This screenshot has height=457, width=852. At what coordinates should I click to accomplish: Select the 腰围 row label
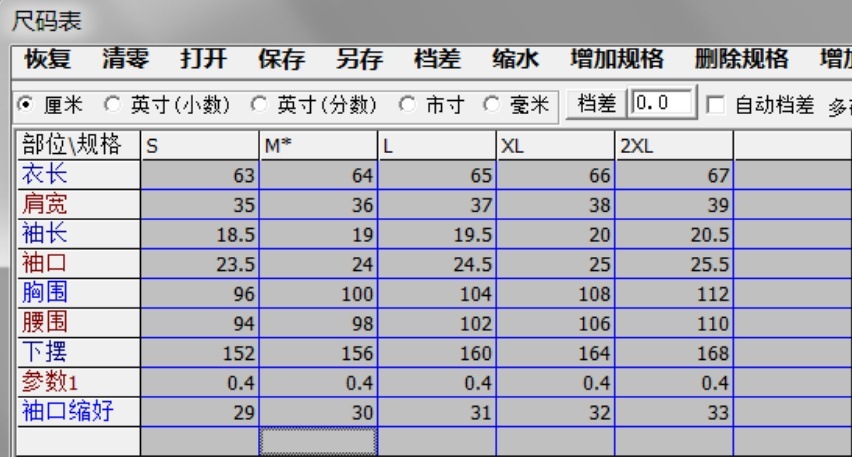coord(79,323)
